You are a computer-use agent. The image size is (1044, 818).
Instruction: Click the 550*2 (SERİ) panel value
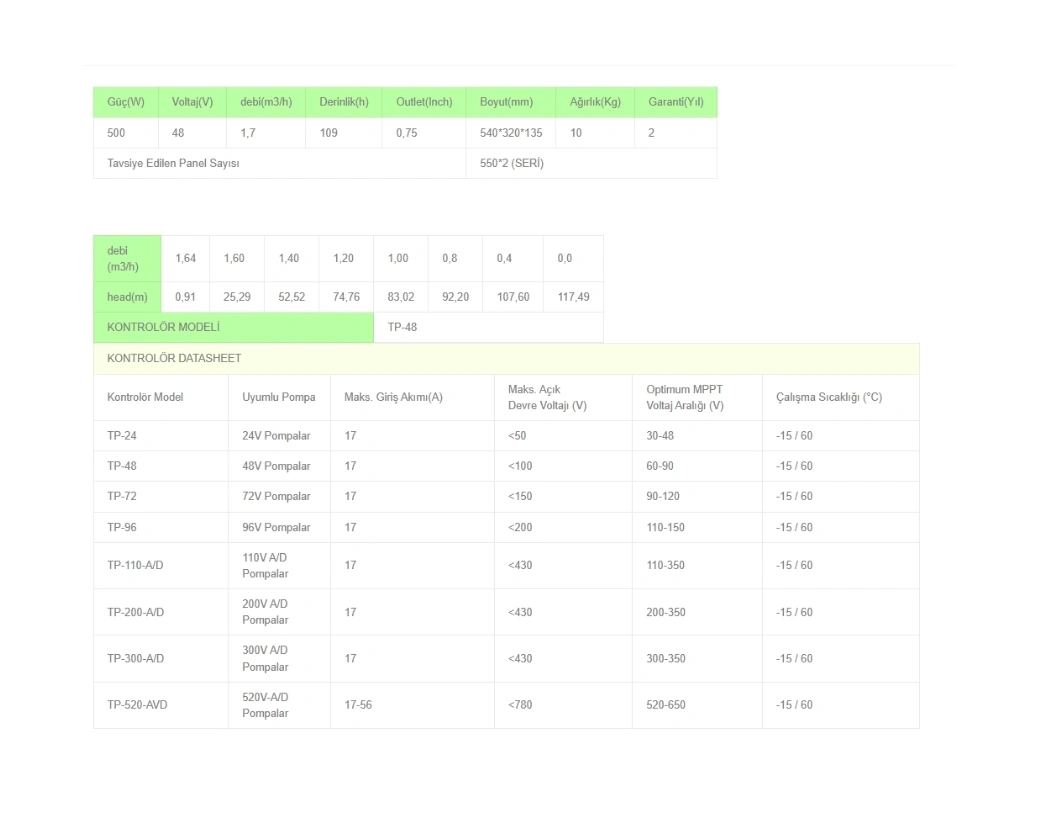pyautogui.click(x=512, y=164)
